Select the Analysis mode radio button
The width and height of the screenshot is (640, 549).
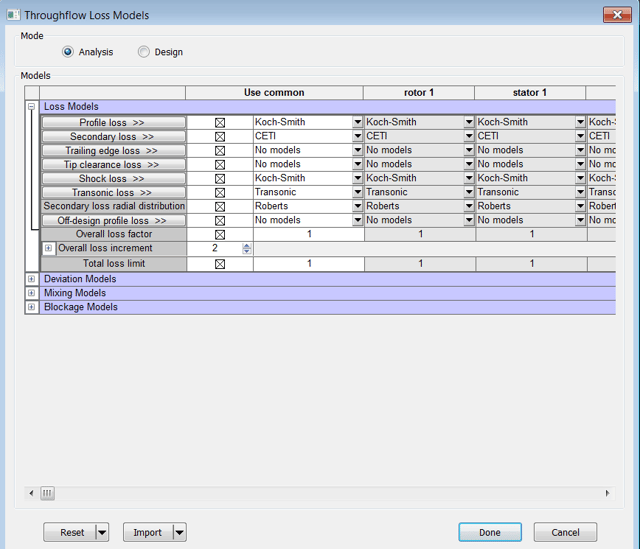[x=68, y=52]
